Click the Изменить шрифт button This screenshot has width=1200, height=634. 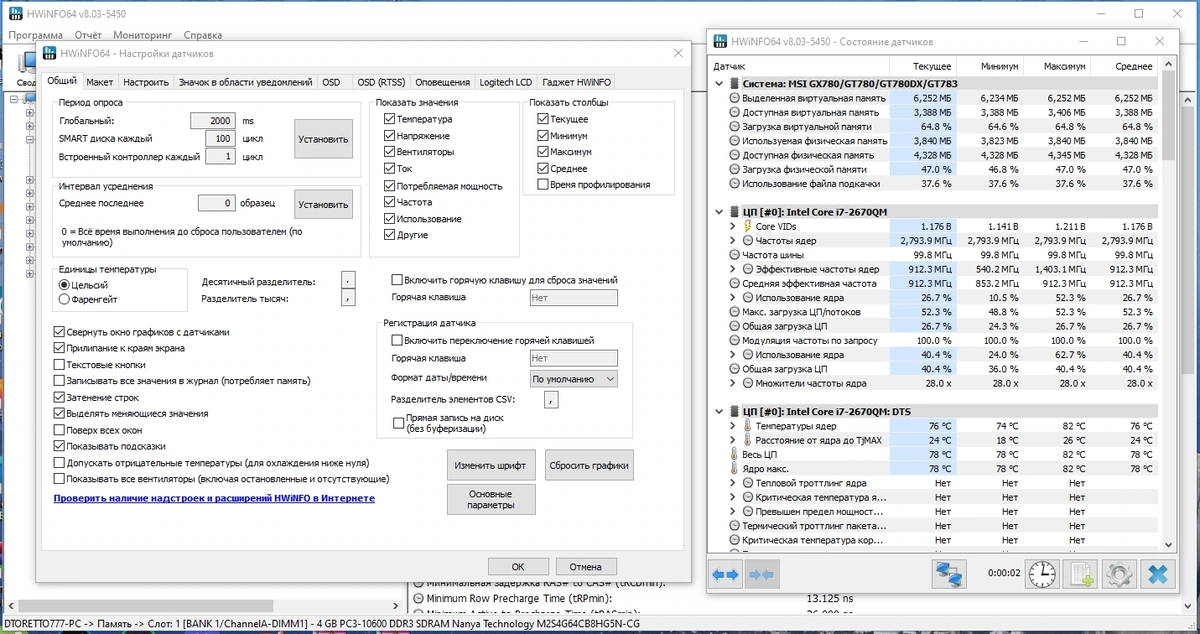point(490,465)
